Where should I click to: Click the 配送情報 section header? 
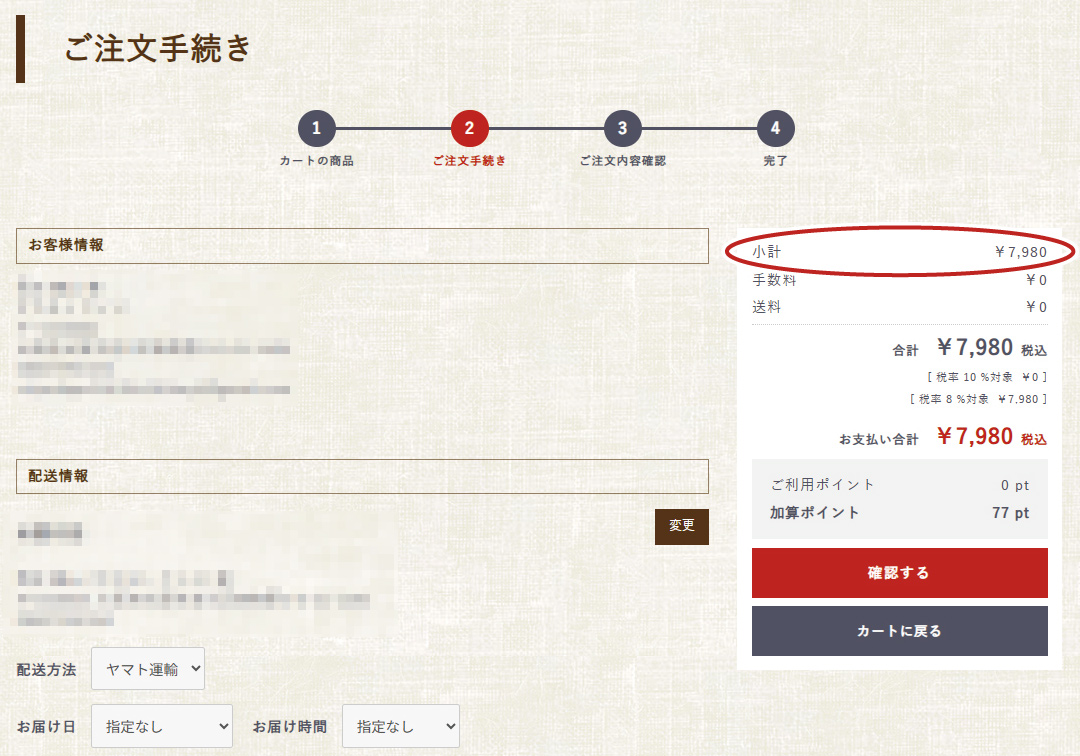pyautogui.click(x=362, y=477)
